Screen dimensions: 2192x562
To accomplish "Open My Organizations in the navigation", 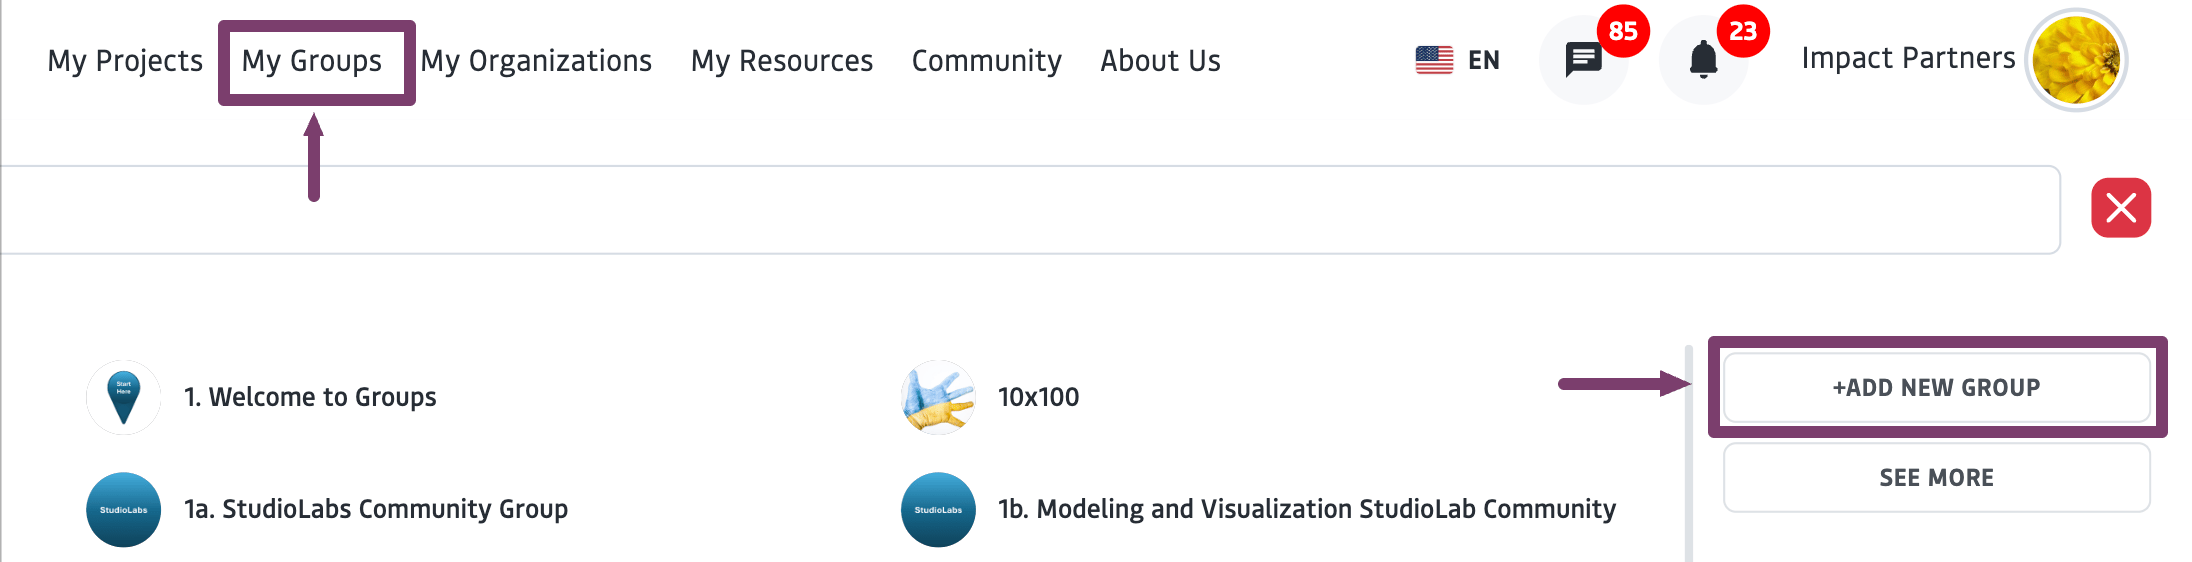I will [536, 61].
